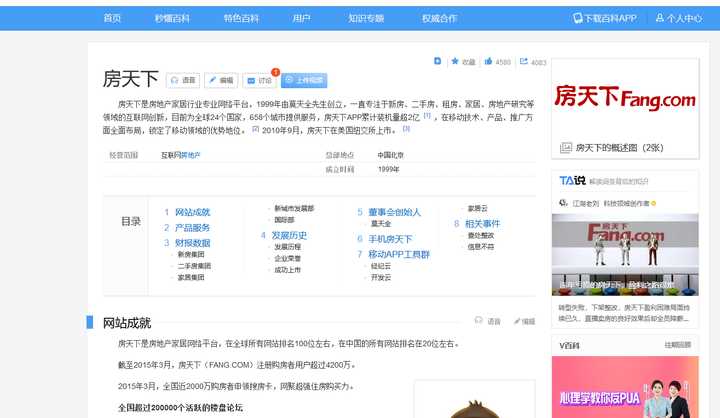Click the bookmark icon left of 收藏
This screenshot has height=418, width=720.
click(437, 61)
